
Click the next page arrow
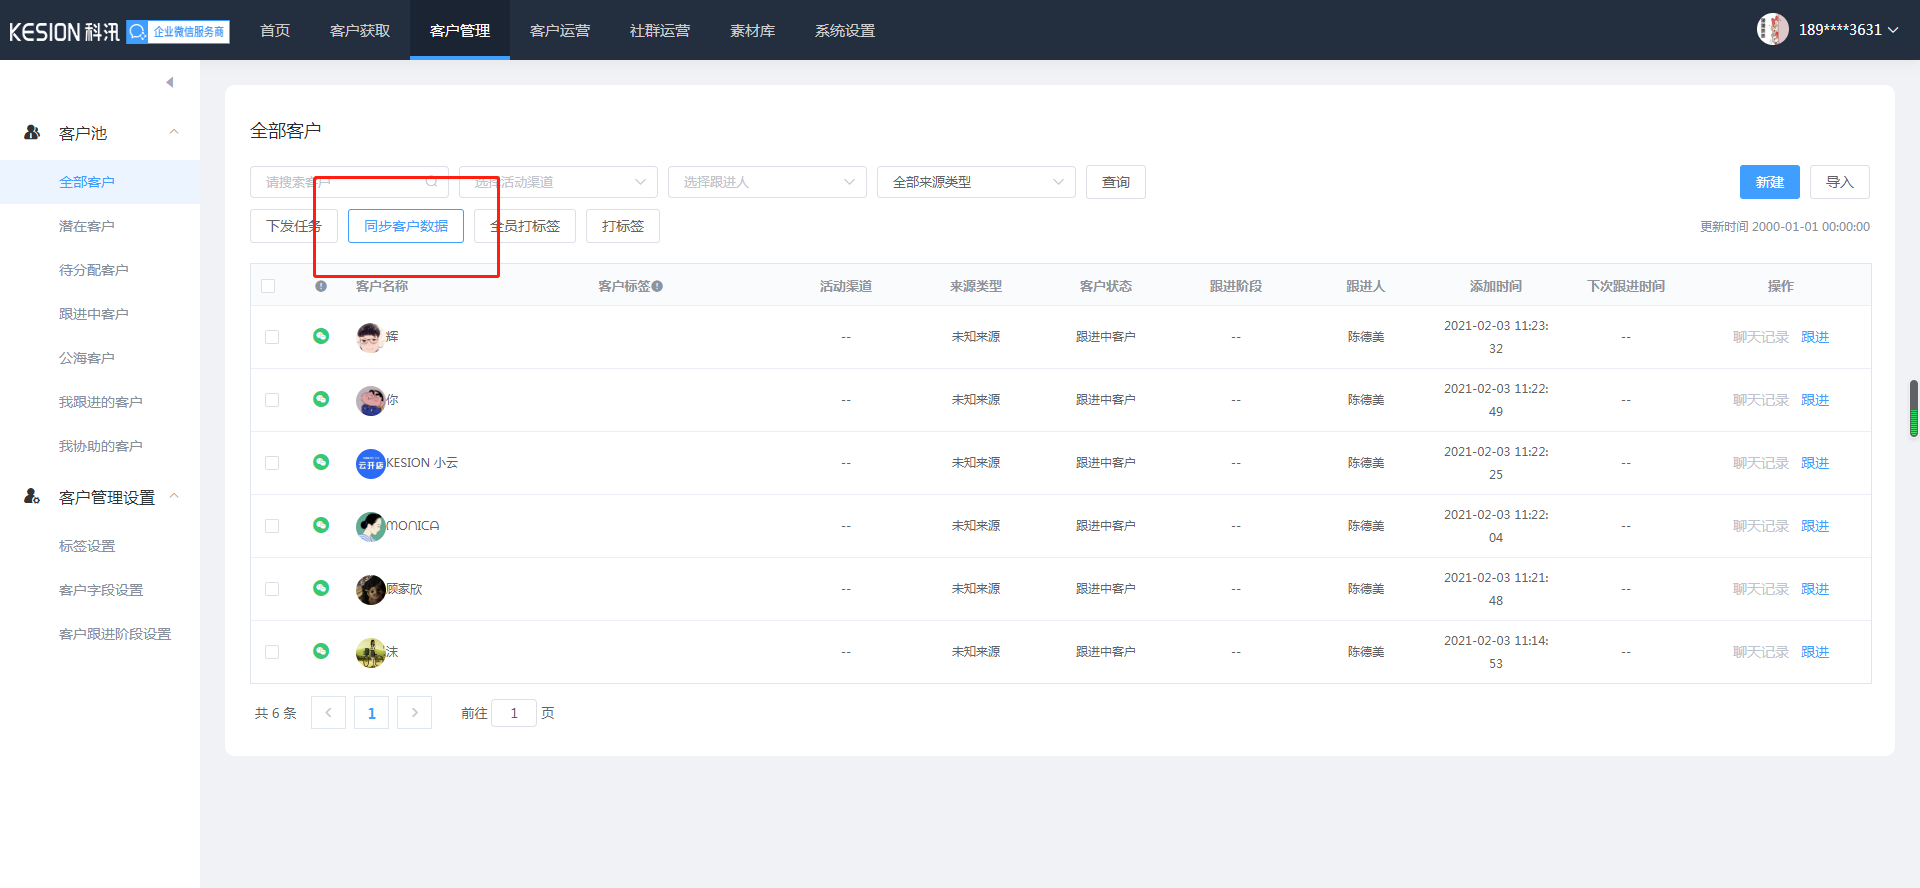pyautogui.click(x=414, y=713)
